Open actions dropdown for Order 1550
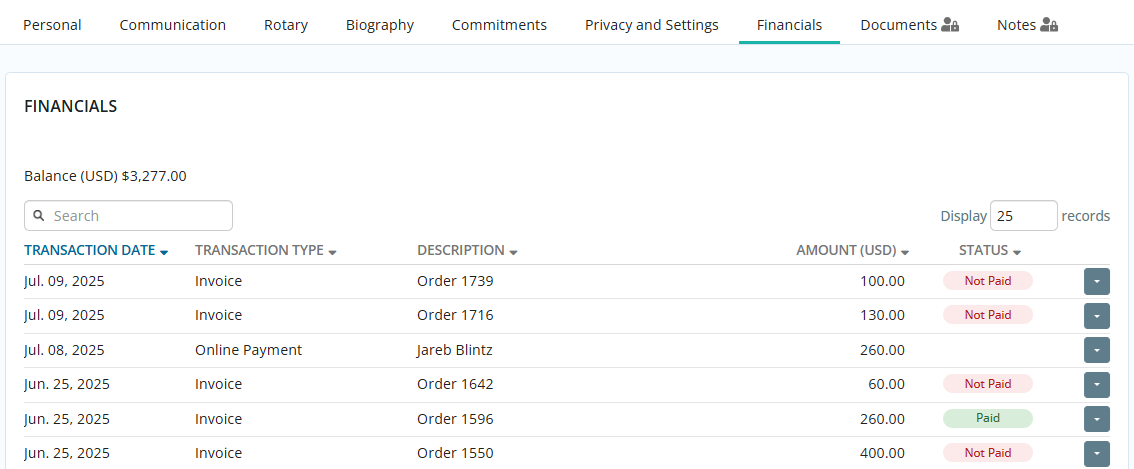Screen dimensions: 1134x469 pos(1096,453)
